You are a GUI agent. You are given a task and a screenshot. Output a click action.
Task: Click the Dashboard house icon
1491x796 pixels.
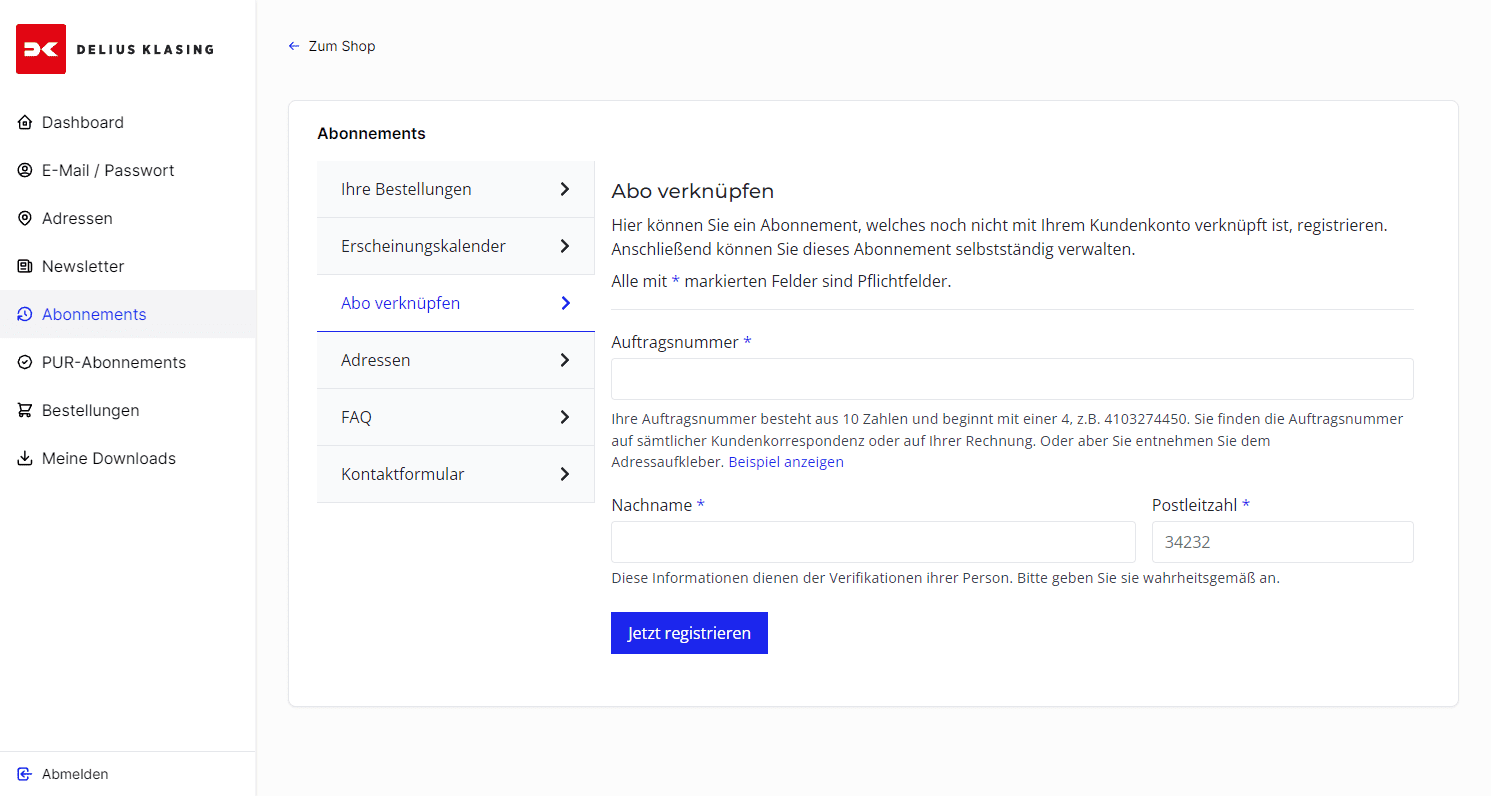coord(25,123)
